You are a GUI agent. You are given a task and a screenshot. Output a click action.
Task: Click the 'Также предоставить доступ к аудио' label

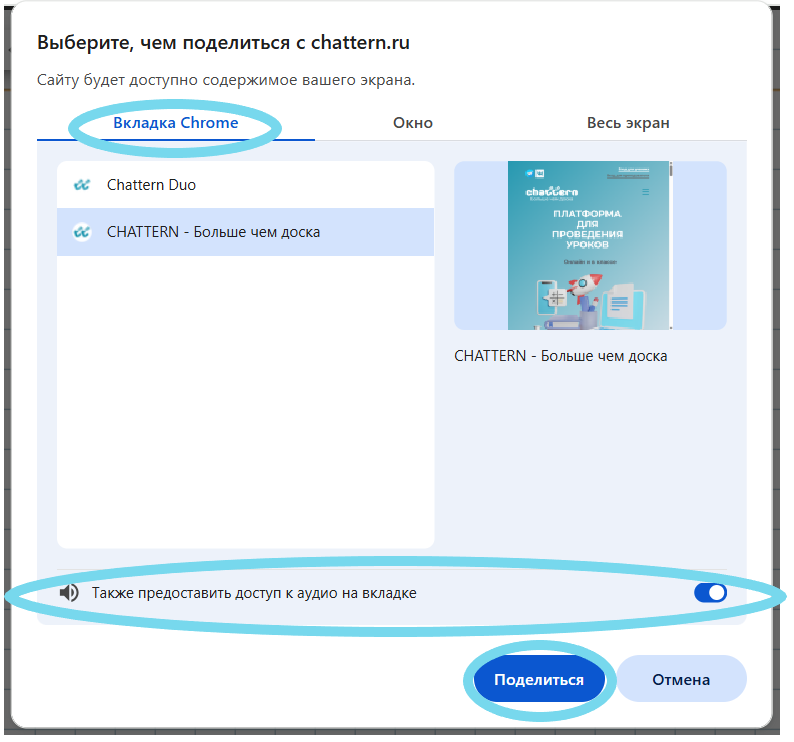254,593
